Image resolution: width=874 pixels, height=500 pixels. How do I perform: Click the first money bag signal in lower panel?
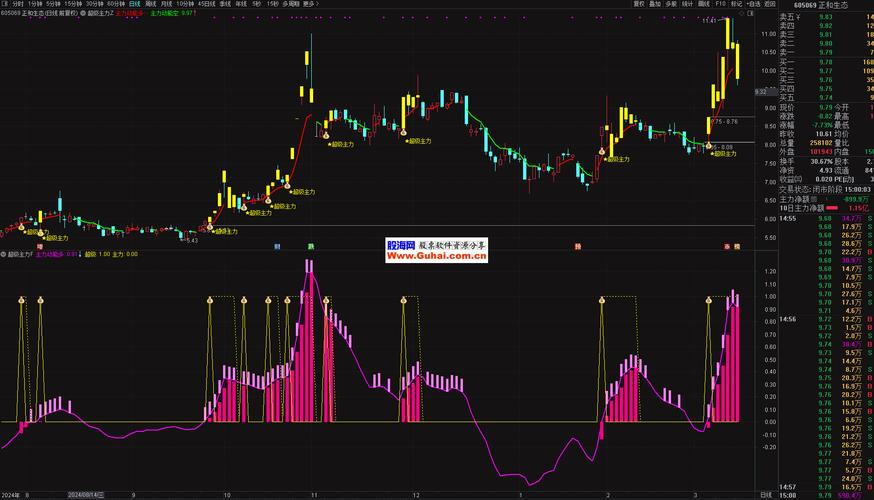tap(20, 298)
